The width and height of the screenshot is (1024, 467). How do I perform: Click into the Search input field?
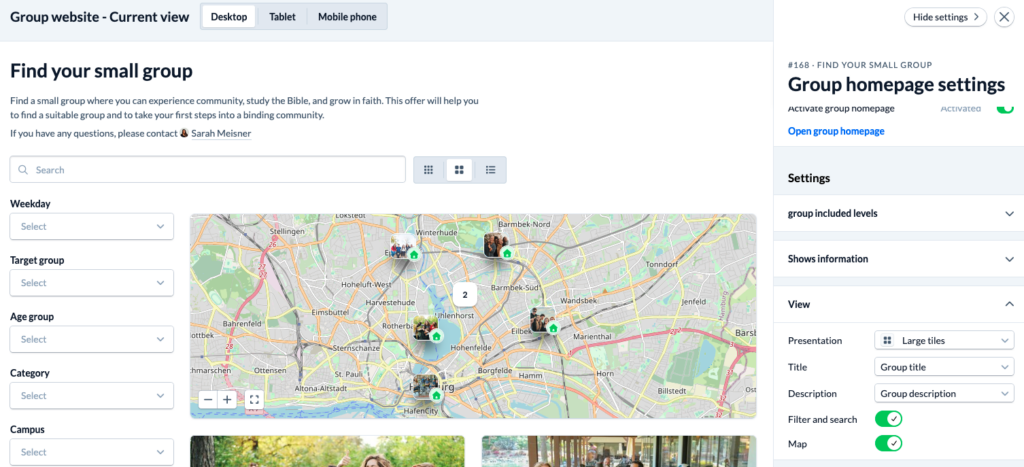[x=208, y=170]
